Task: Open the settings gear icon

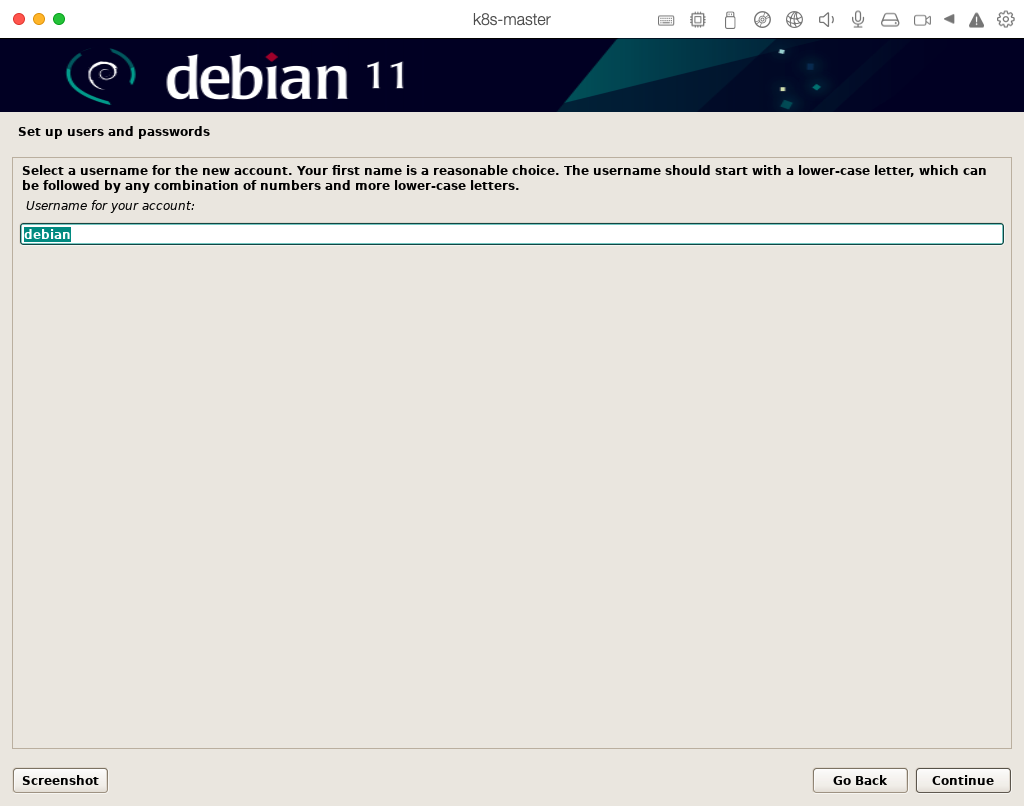Action: click(1006, 20)
